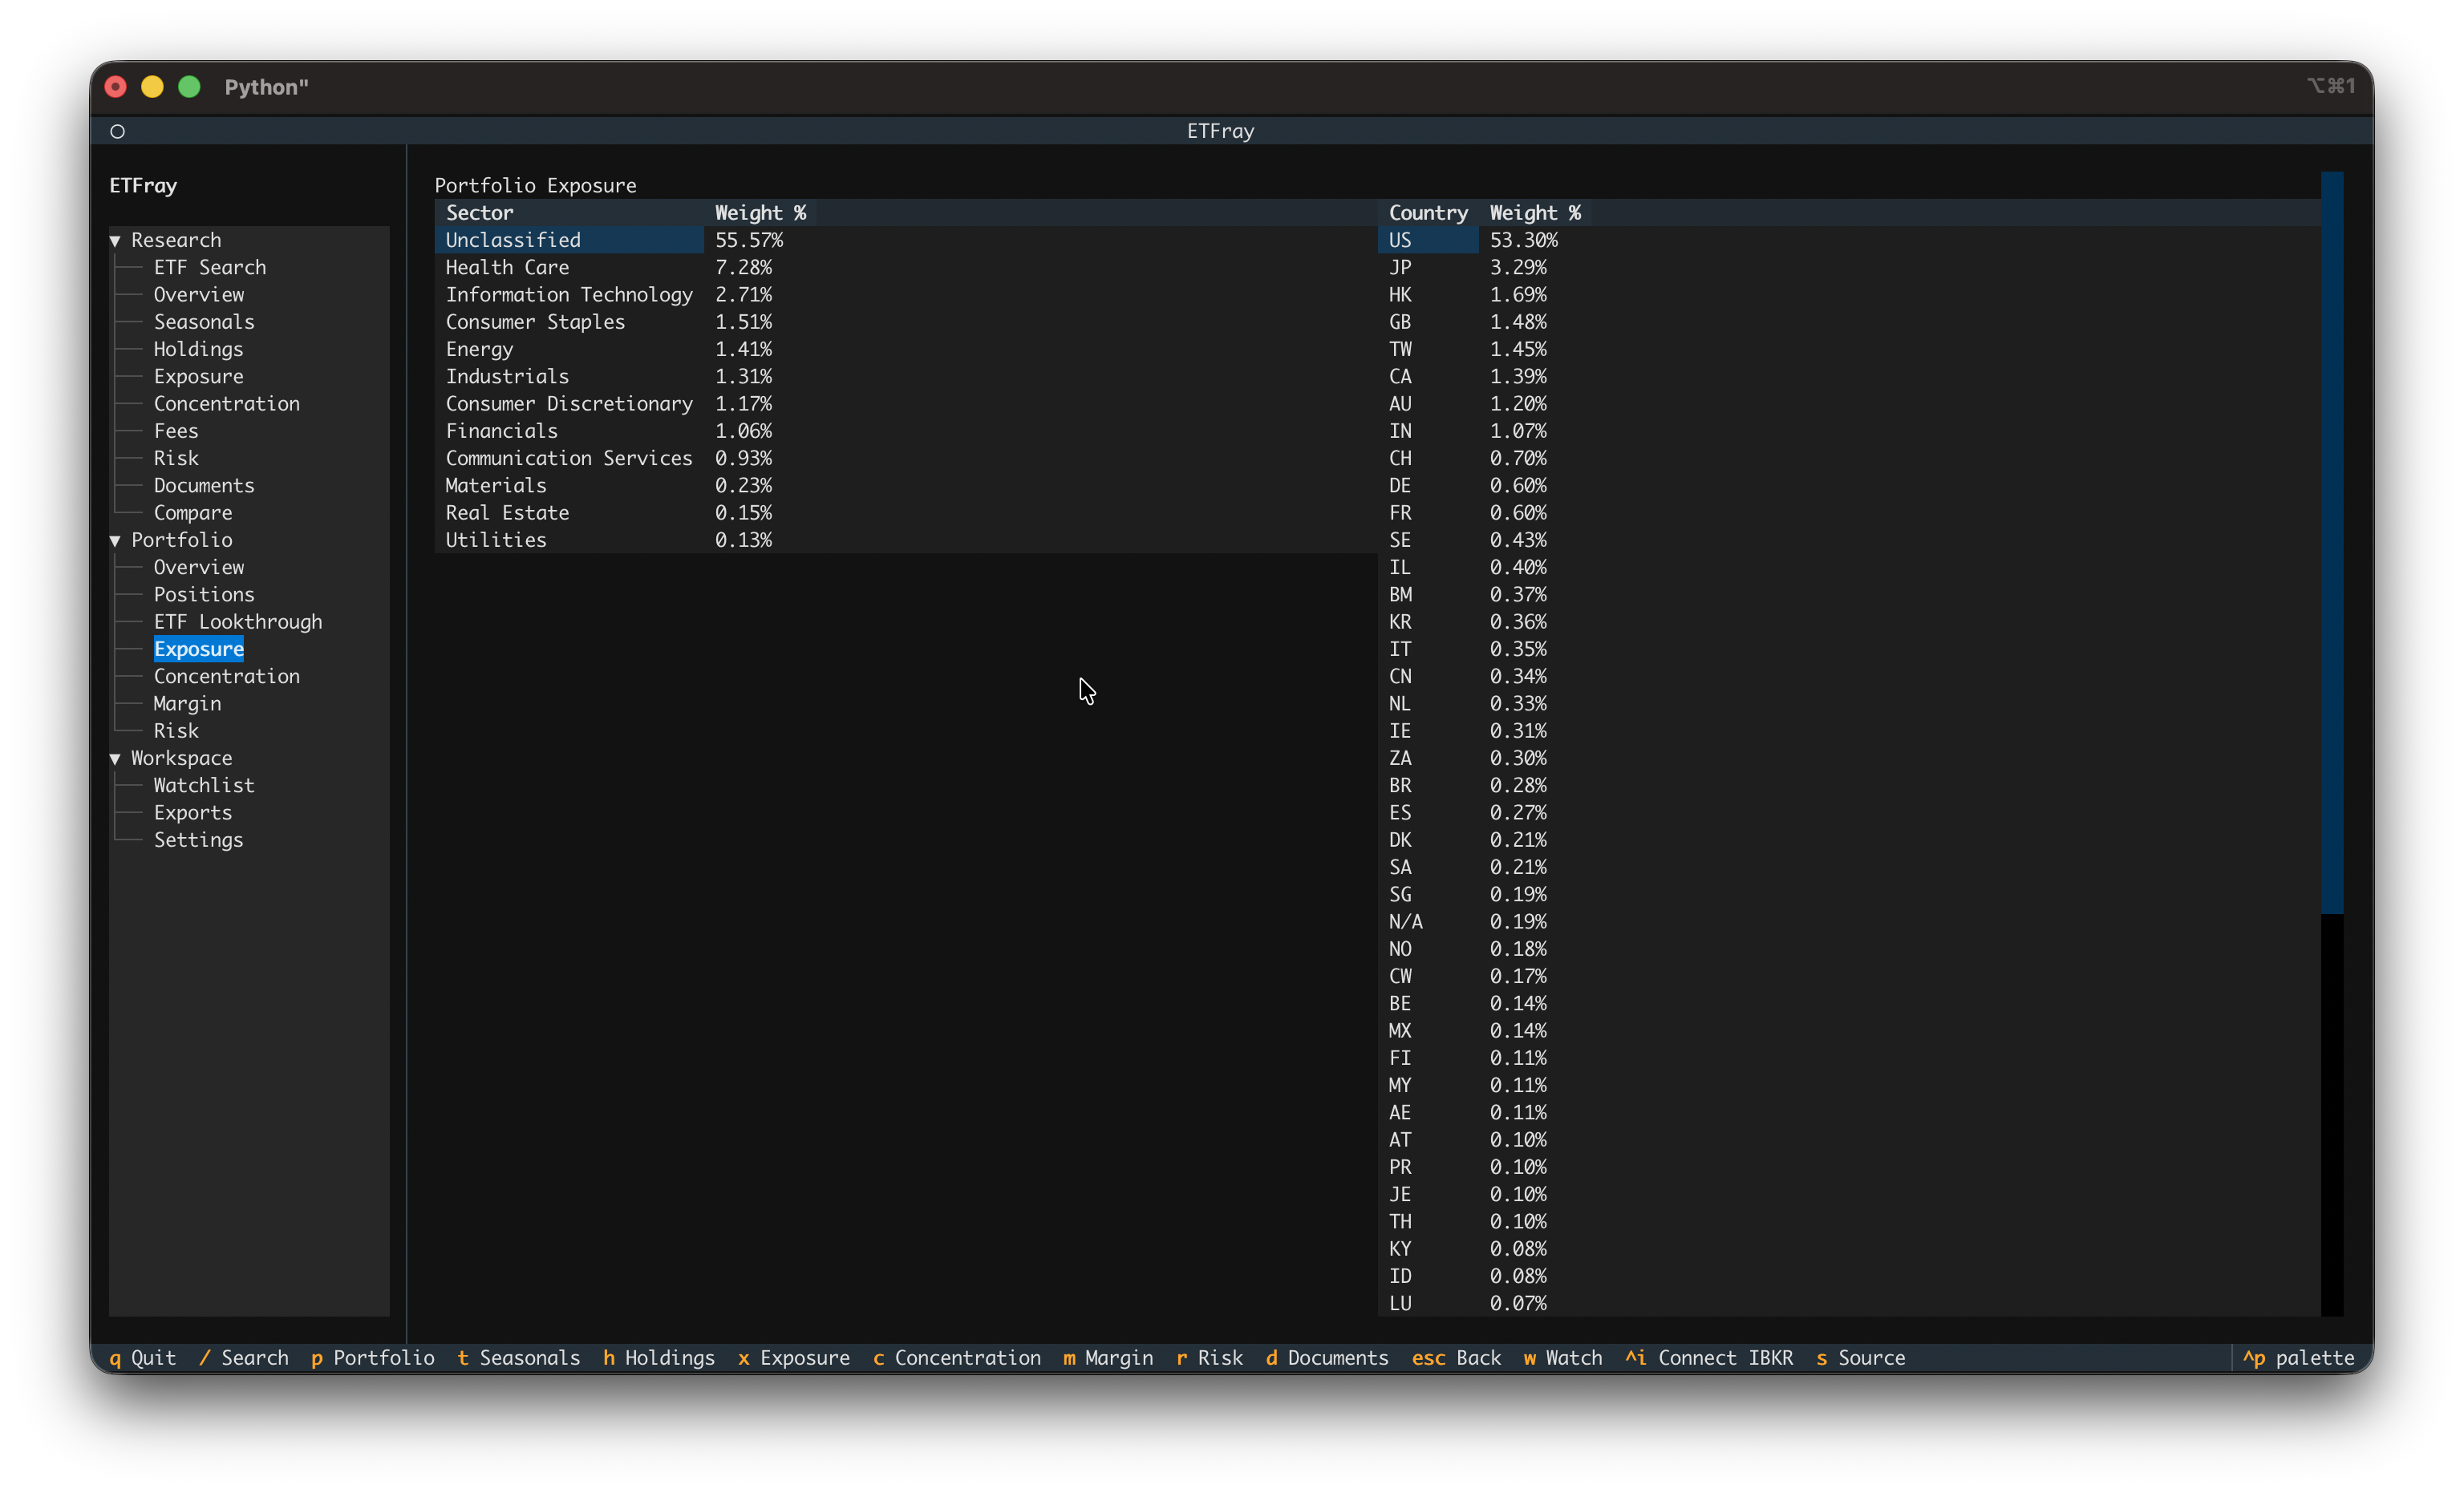Select the Real Estate sector row
The width and height of the screenshot is (2464, 1493).
pyautogui.click(x=906, y=512)
